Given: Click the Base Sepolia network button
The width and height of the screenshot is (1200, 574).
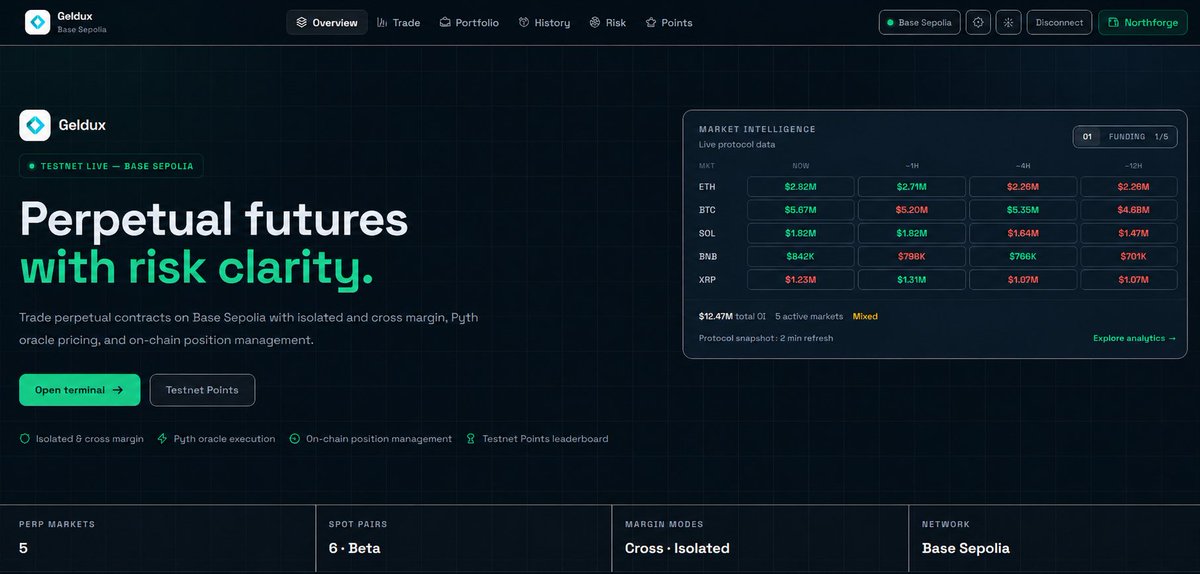Looking at the screenshot, I should point(920,22).
